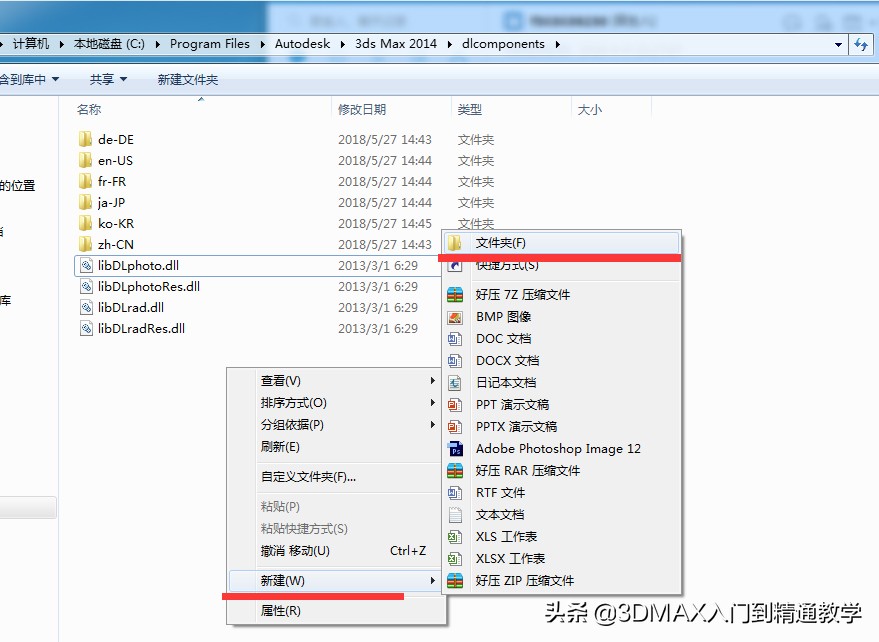Open the zh-CN folder

pyautogui.click(x=116, y=244)
